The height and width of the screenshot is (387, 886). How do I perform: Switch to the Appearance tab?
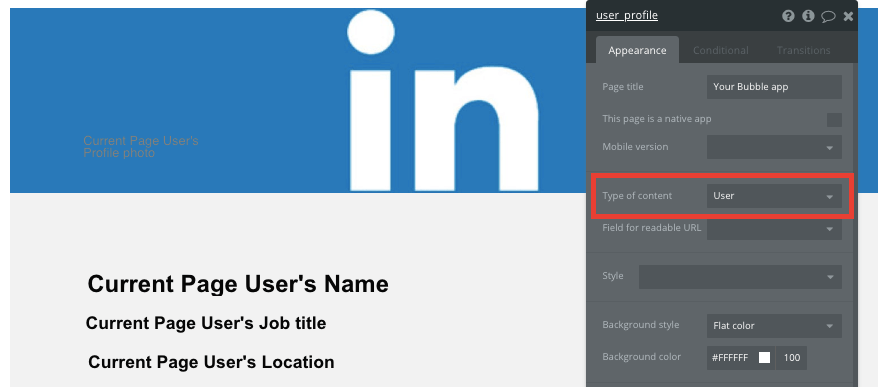pyautogui.click(x=637, y=50)
